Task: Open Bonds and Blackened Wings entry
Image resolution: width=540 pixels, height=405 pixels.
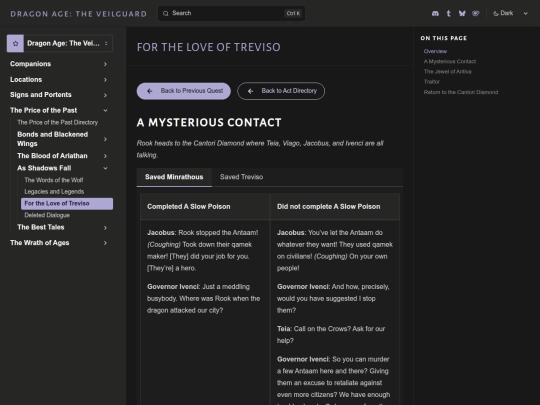Action: 52,139
